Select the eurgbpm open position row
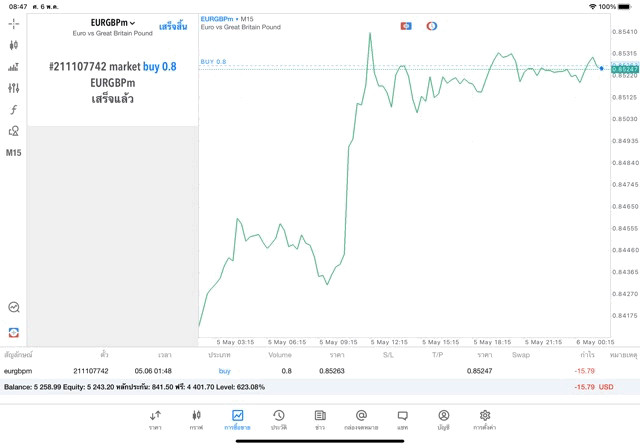The image size is (640, 447). coord(320,371)
